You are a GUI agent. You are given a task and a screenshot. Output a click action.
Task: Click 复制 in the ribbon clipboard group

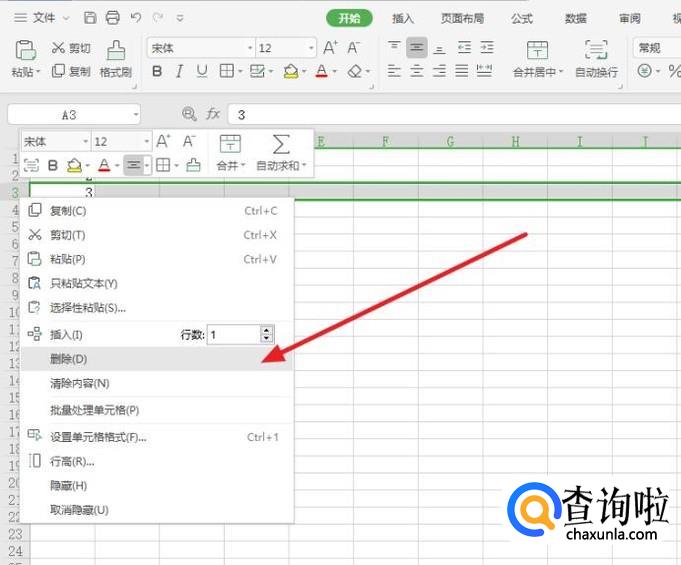pos(71,71)
